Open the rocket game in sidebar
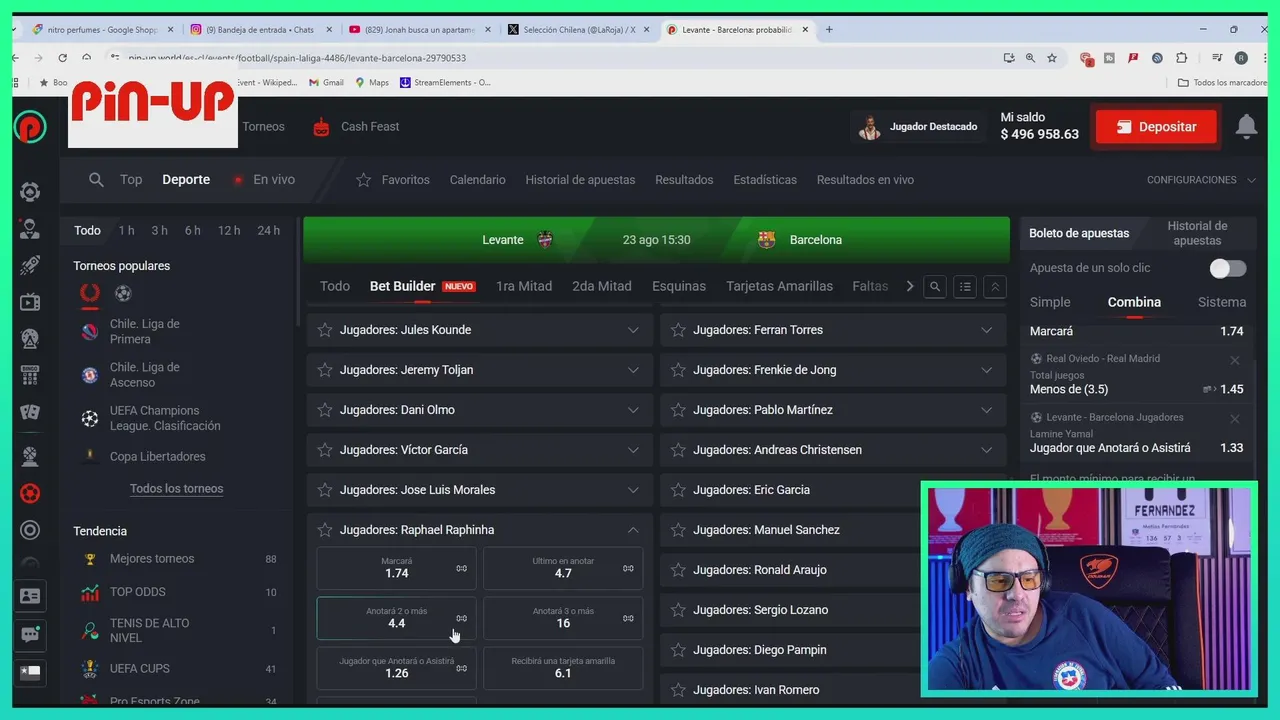 [x=30, y=265]
